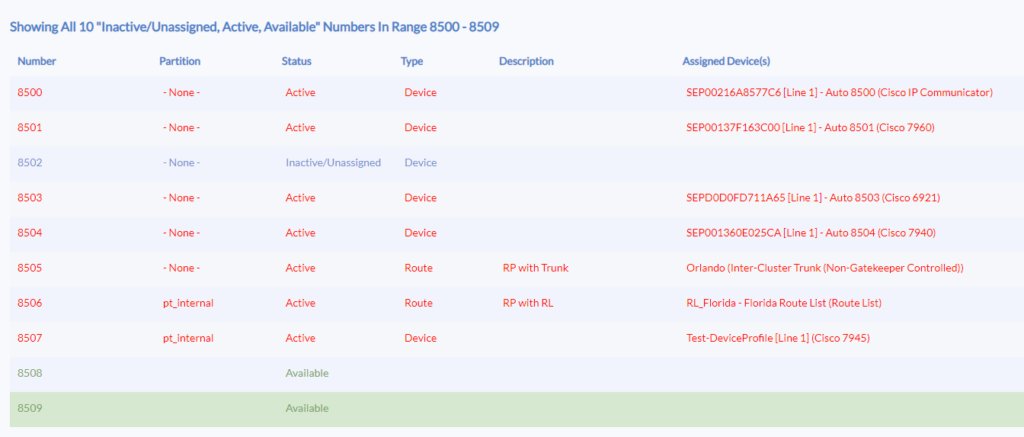
Task: Click - None - partition for 8505
Action: (x=182, y=268)
